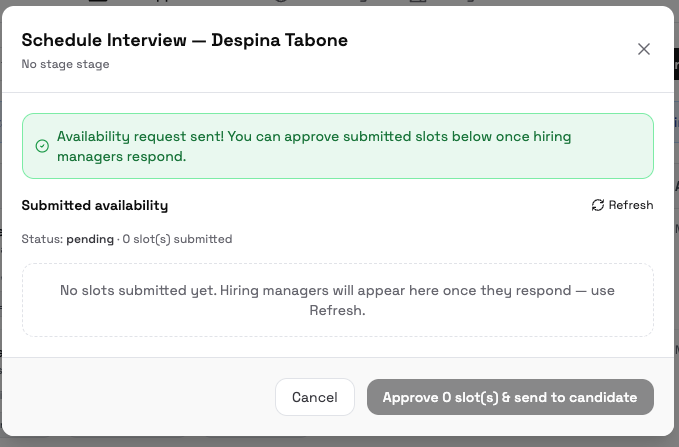Click the Refresh availability link
This screenshot has height=447, width=679.
(622, 205)
